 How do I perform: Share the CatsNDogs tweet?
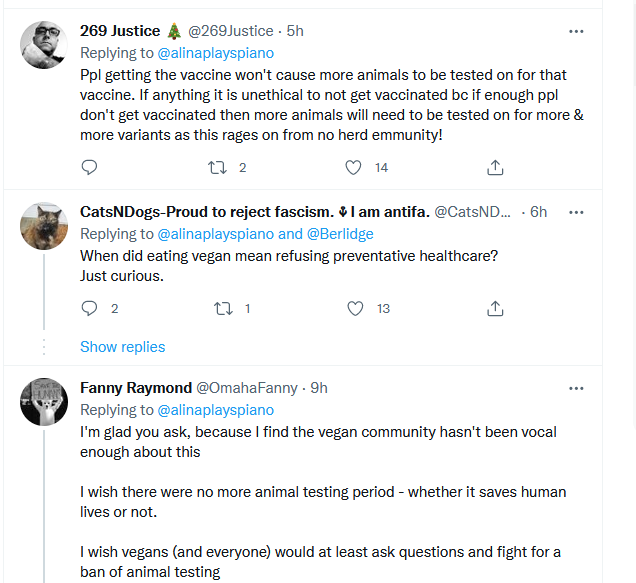click(x=494, y=309)
